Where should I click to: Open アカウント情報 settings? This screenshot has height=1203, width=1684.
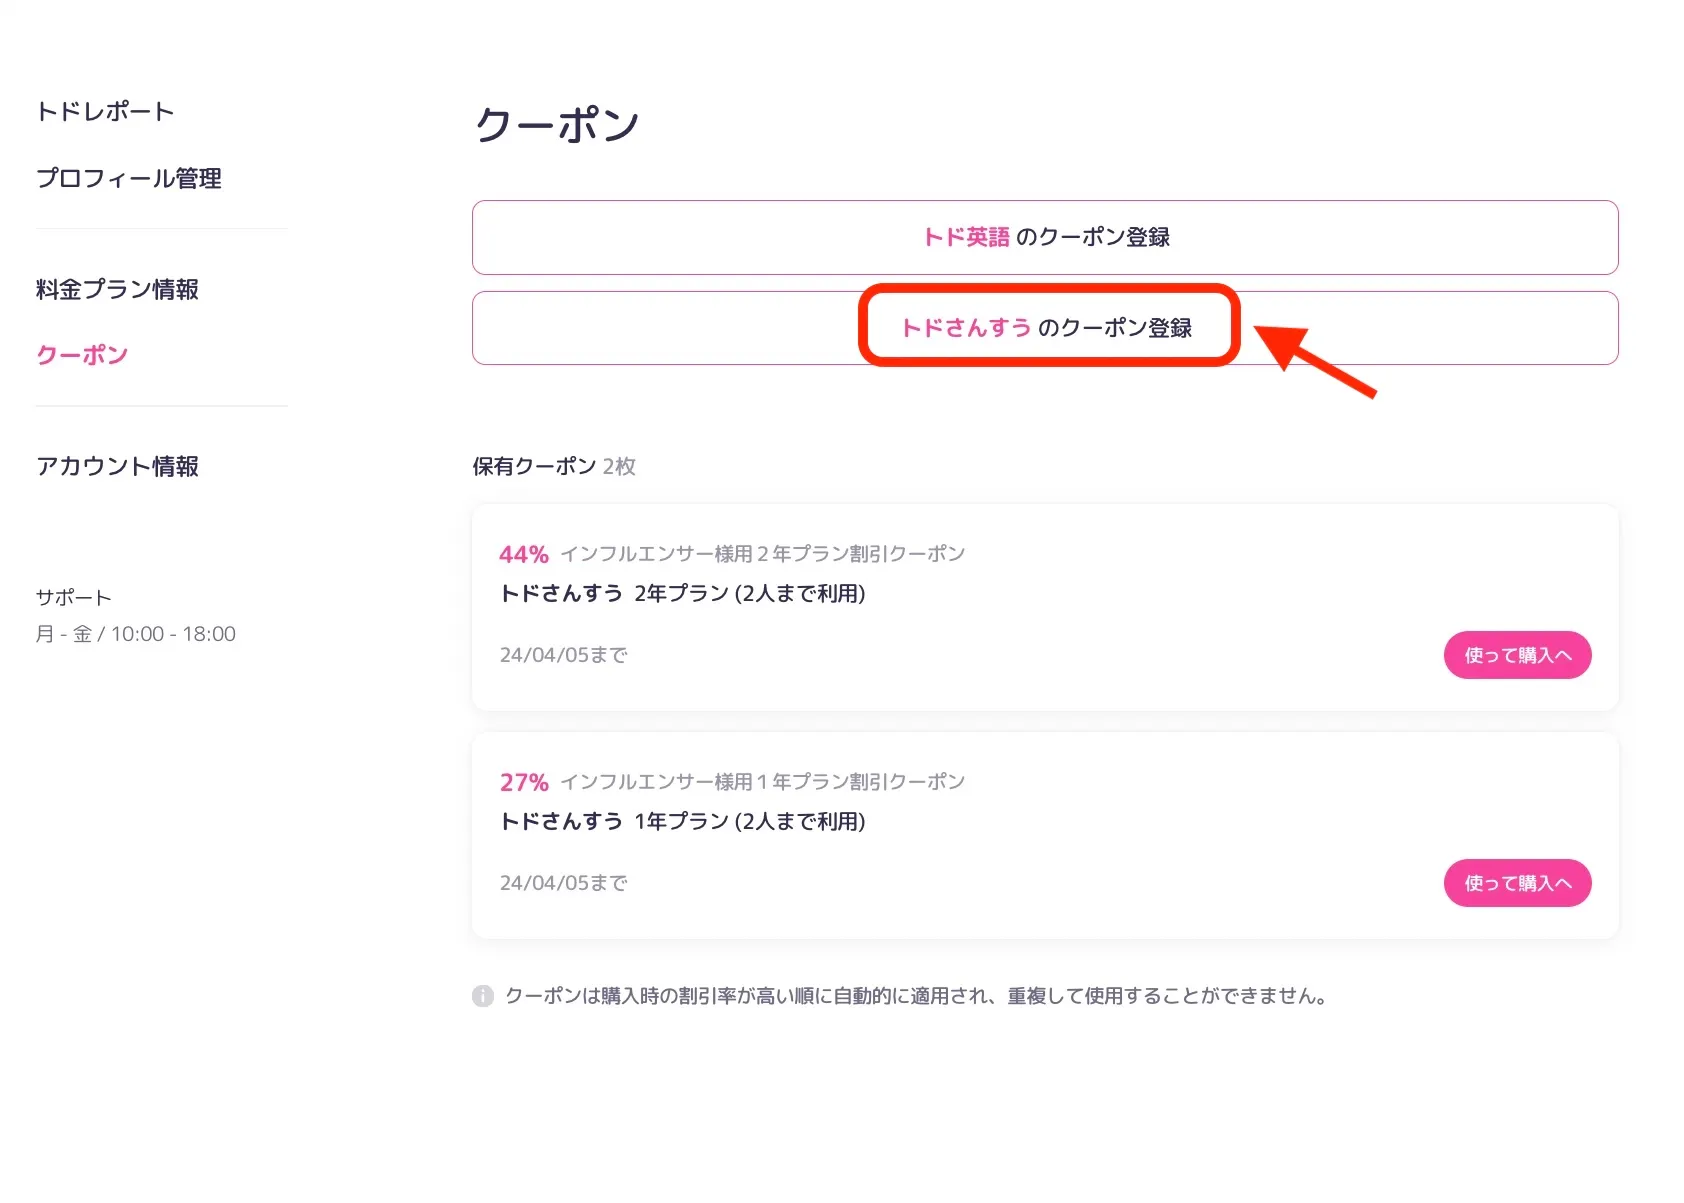[x=117, y=466]
